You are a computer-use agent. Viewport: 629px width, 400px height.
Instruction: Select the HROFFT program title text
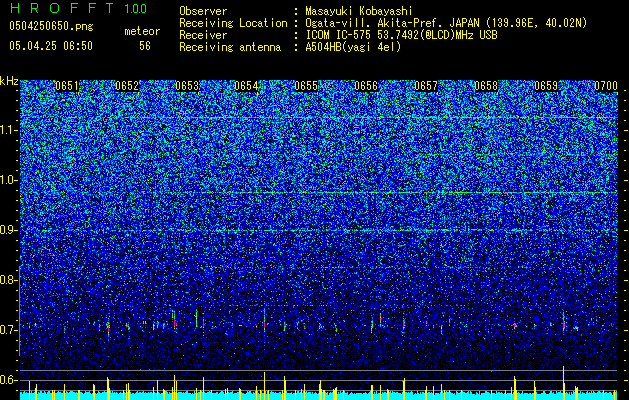62,8
